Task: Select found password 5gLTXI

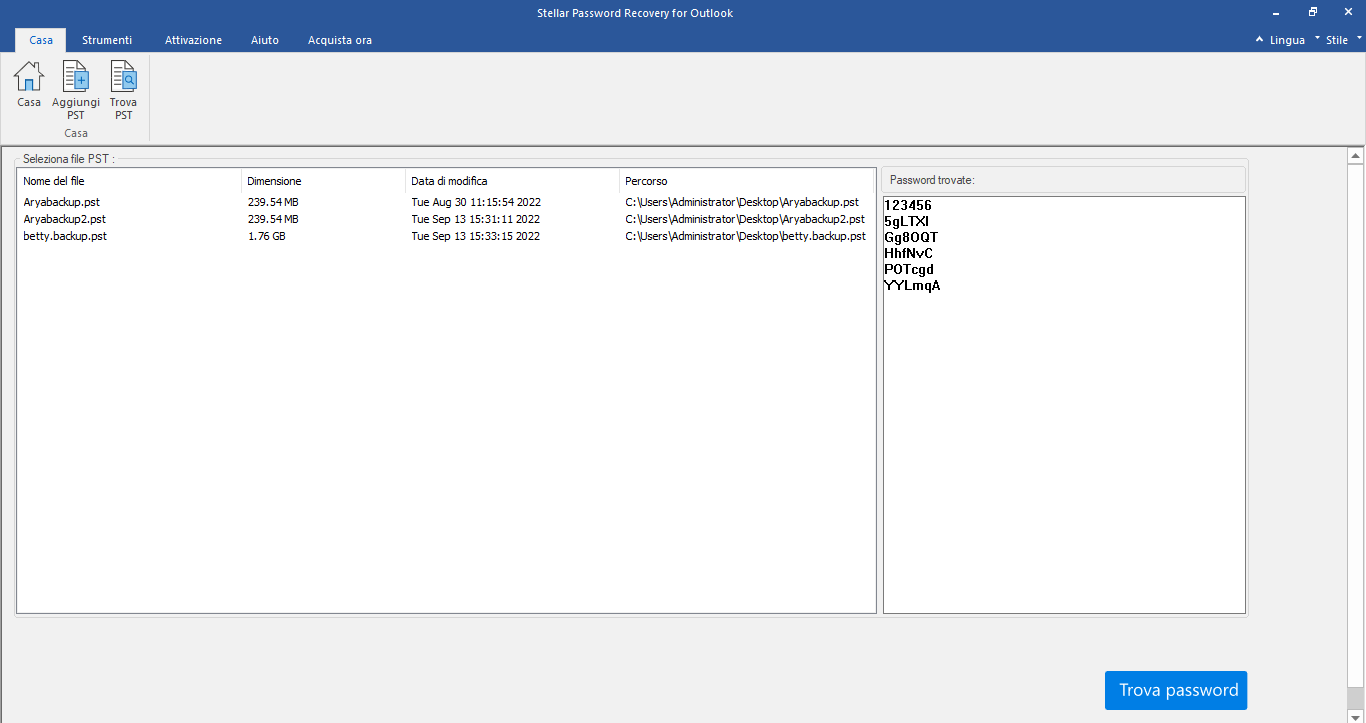Action: 907,221
